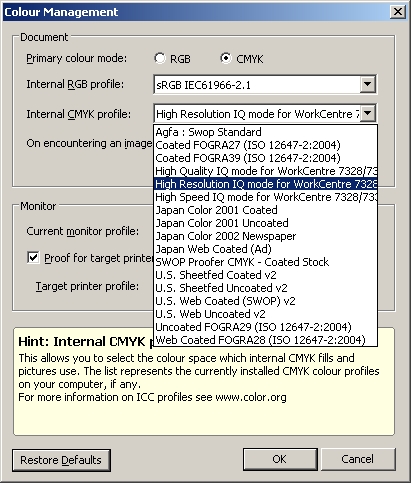
Task: Choose Agfa : Swop Standard profile
Action: 265,132
